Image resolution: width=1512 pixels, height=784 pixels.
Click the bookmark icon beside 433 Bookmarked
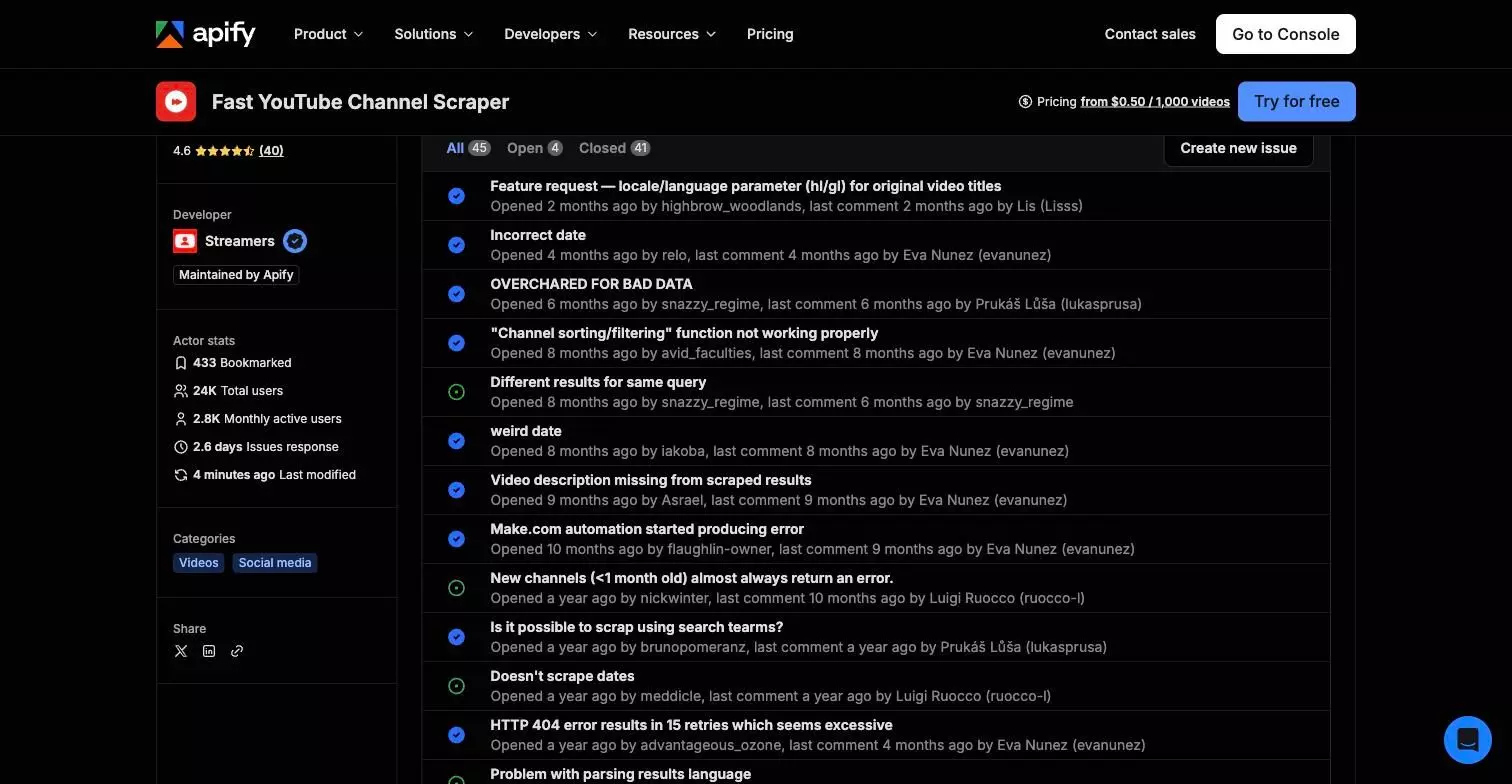[x=181, y=363]
